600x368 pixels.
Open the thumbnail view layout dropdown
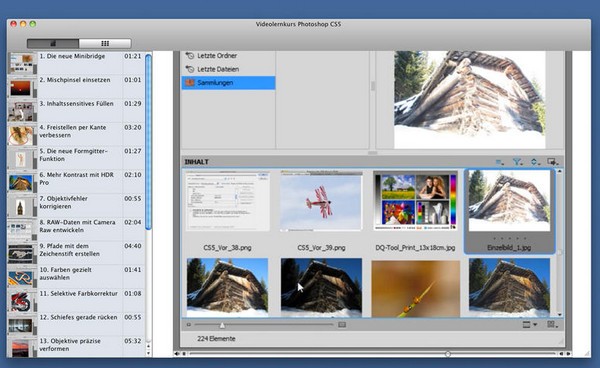[552, 325]
